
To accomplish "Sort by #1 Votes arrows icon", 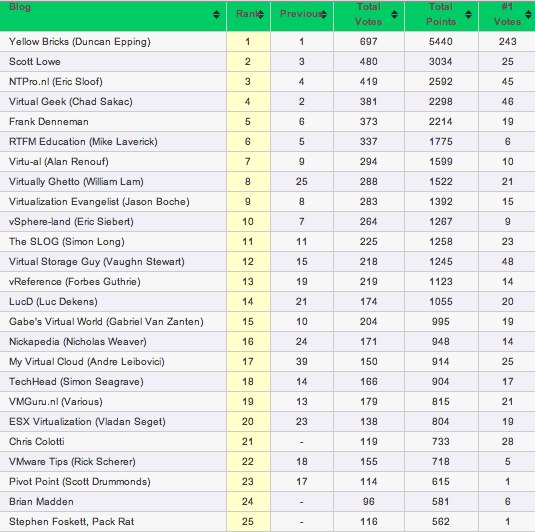I will pos(529,14).
